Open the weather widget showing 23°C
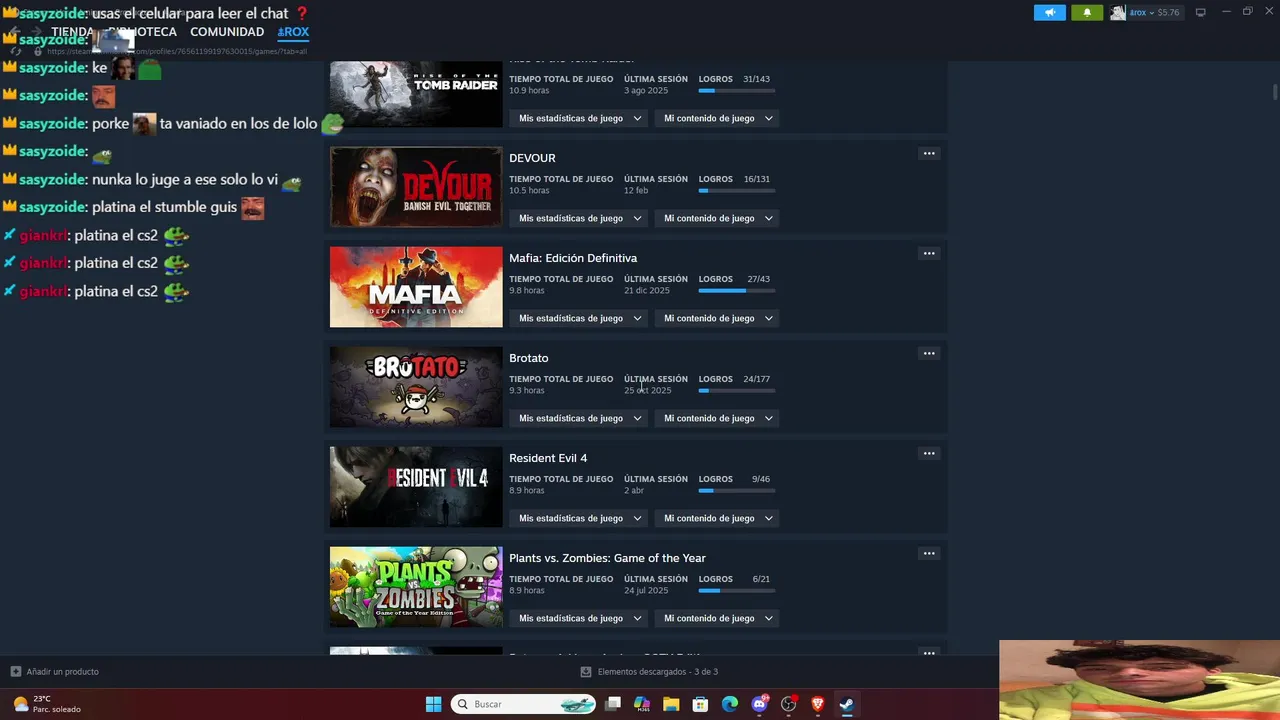The height and width of the screenshot is (720, 1280). pos(47,704)
